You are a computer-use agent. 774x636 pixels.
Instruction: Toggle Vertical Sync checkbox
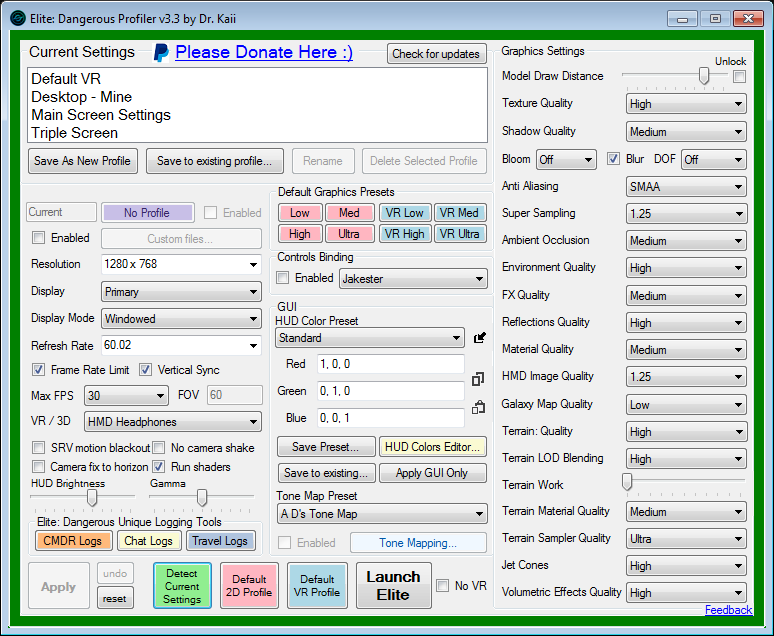tap(145, 370)
